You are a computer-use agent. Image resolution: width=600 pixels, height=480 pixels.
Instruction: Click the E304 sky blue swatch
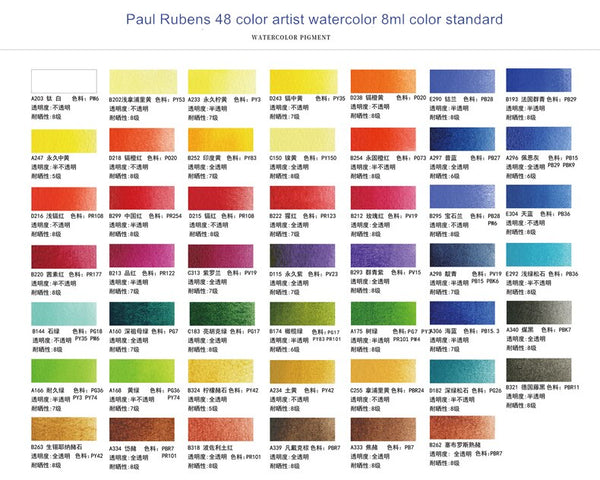pyautogui.click(x=541, y=196)
